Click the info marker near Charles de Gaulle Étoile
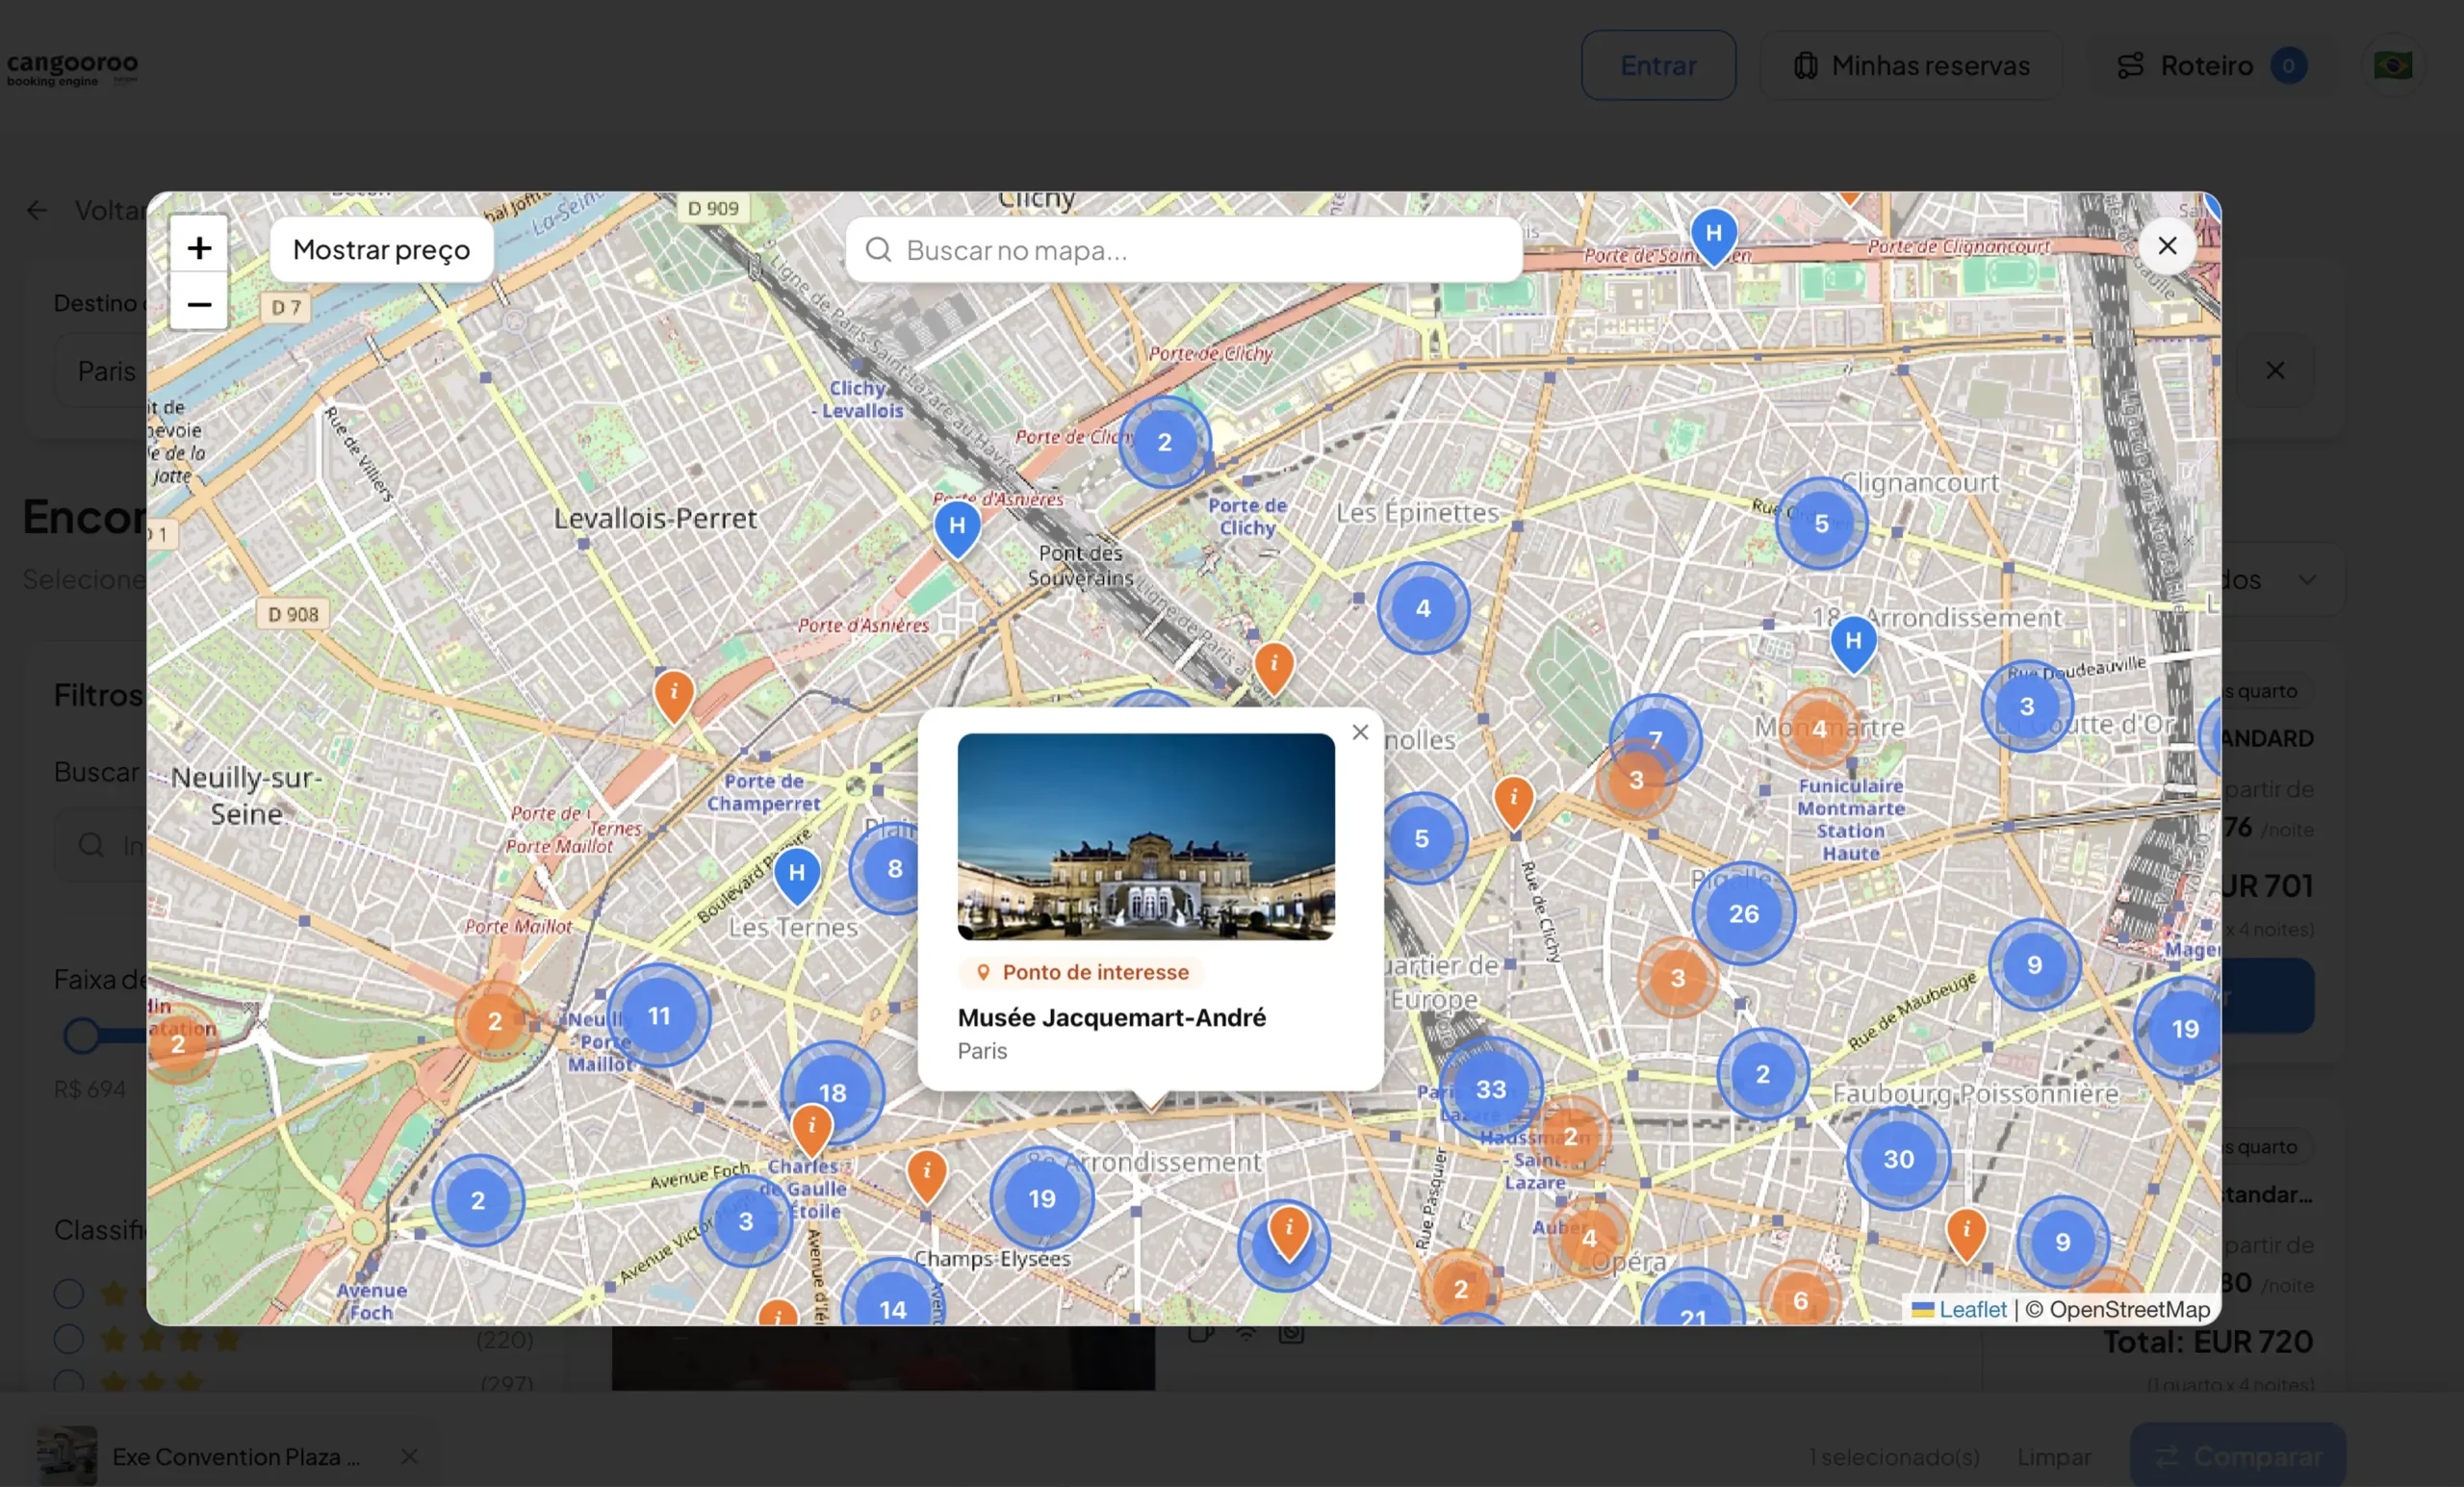The width and height of the screenshot is (2464, 1487). 812,1130
